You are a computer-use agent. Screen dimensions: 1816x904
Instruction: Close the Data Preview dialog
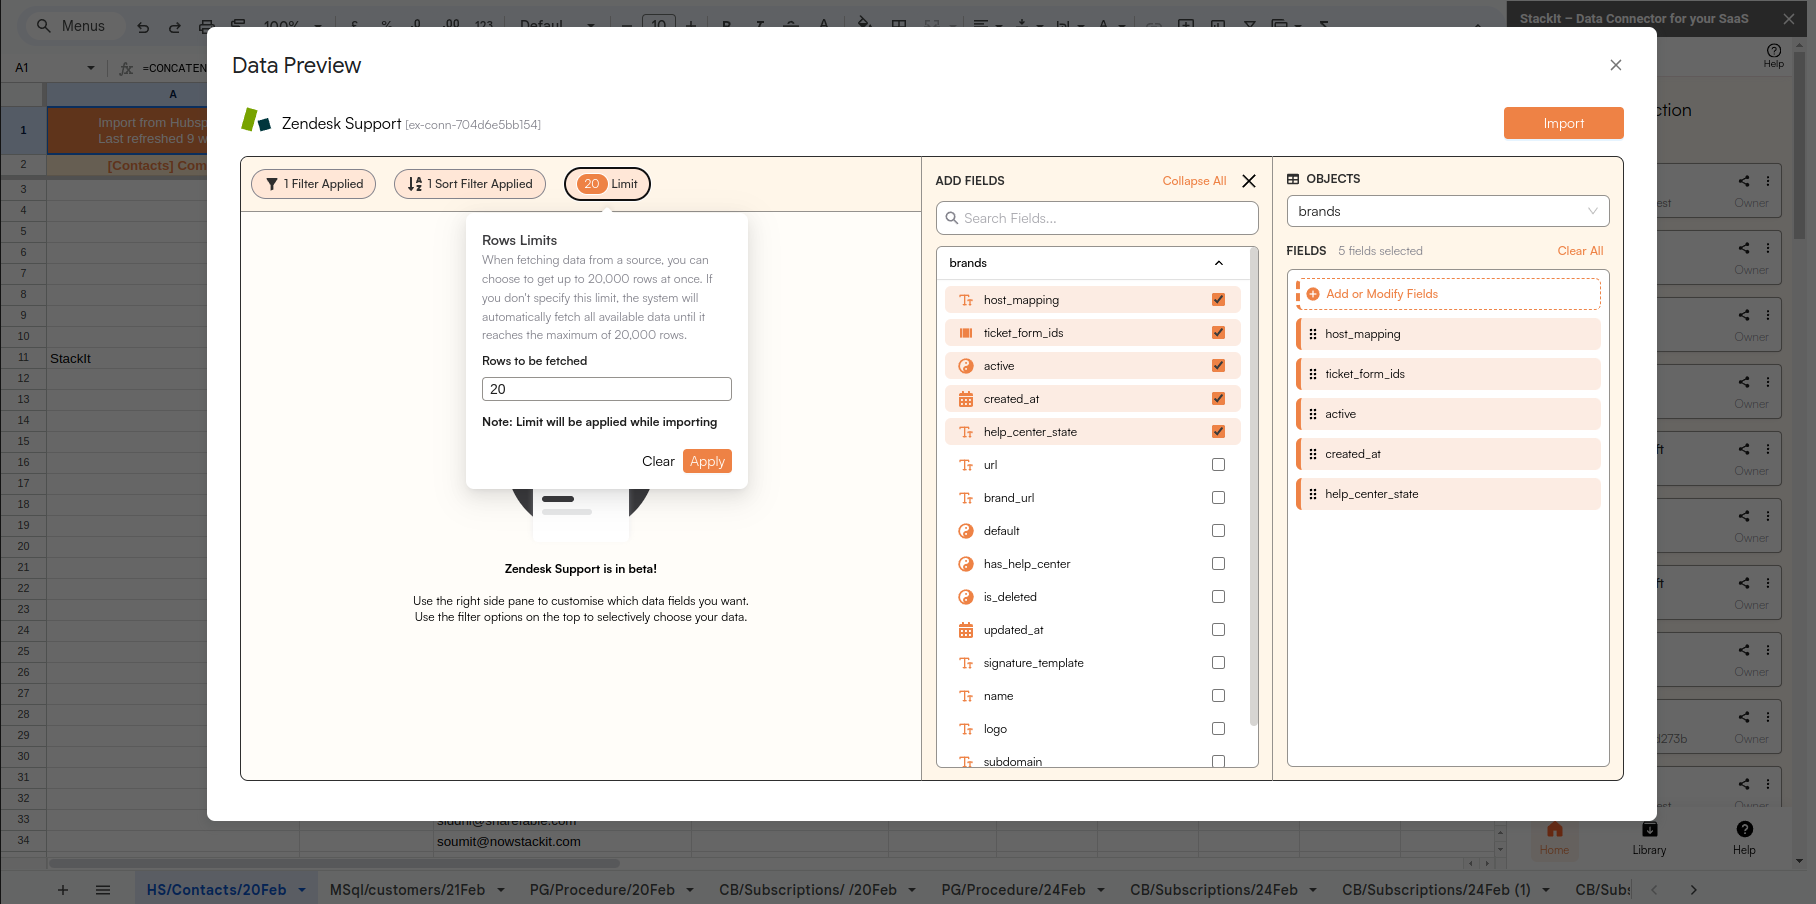pyautogui.click(x=1616, y=65)
